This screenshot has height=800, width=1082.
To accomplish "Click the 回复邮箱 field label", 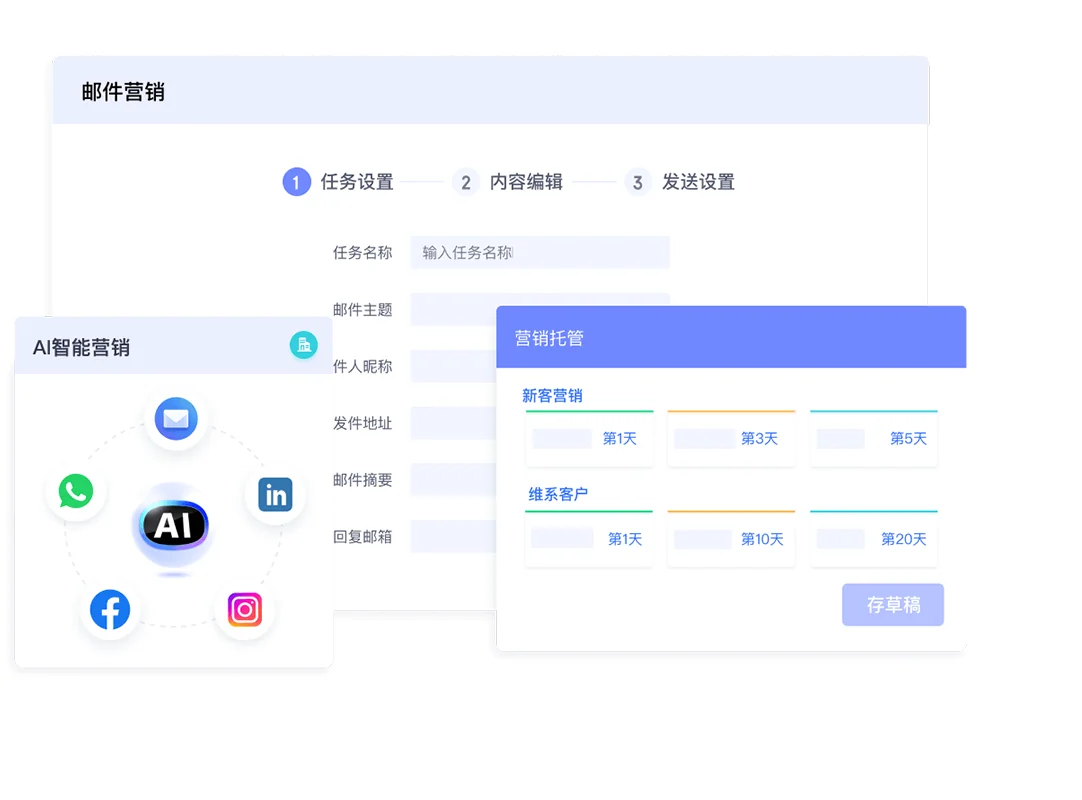I will point(362,536).
